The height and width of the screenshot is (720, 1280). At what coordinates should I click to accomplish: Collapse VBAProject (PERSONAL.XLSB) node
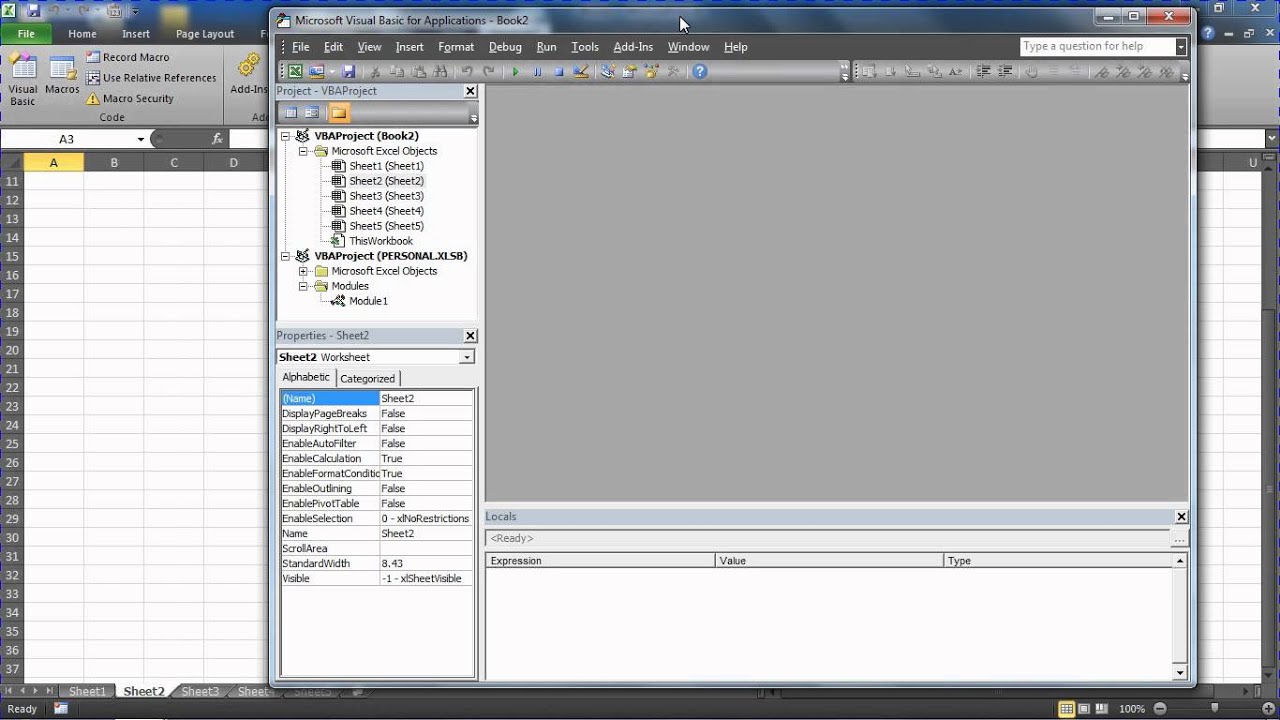(287, 256)
